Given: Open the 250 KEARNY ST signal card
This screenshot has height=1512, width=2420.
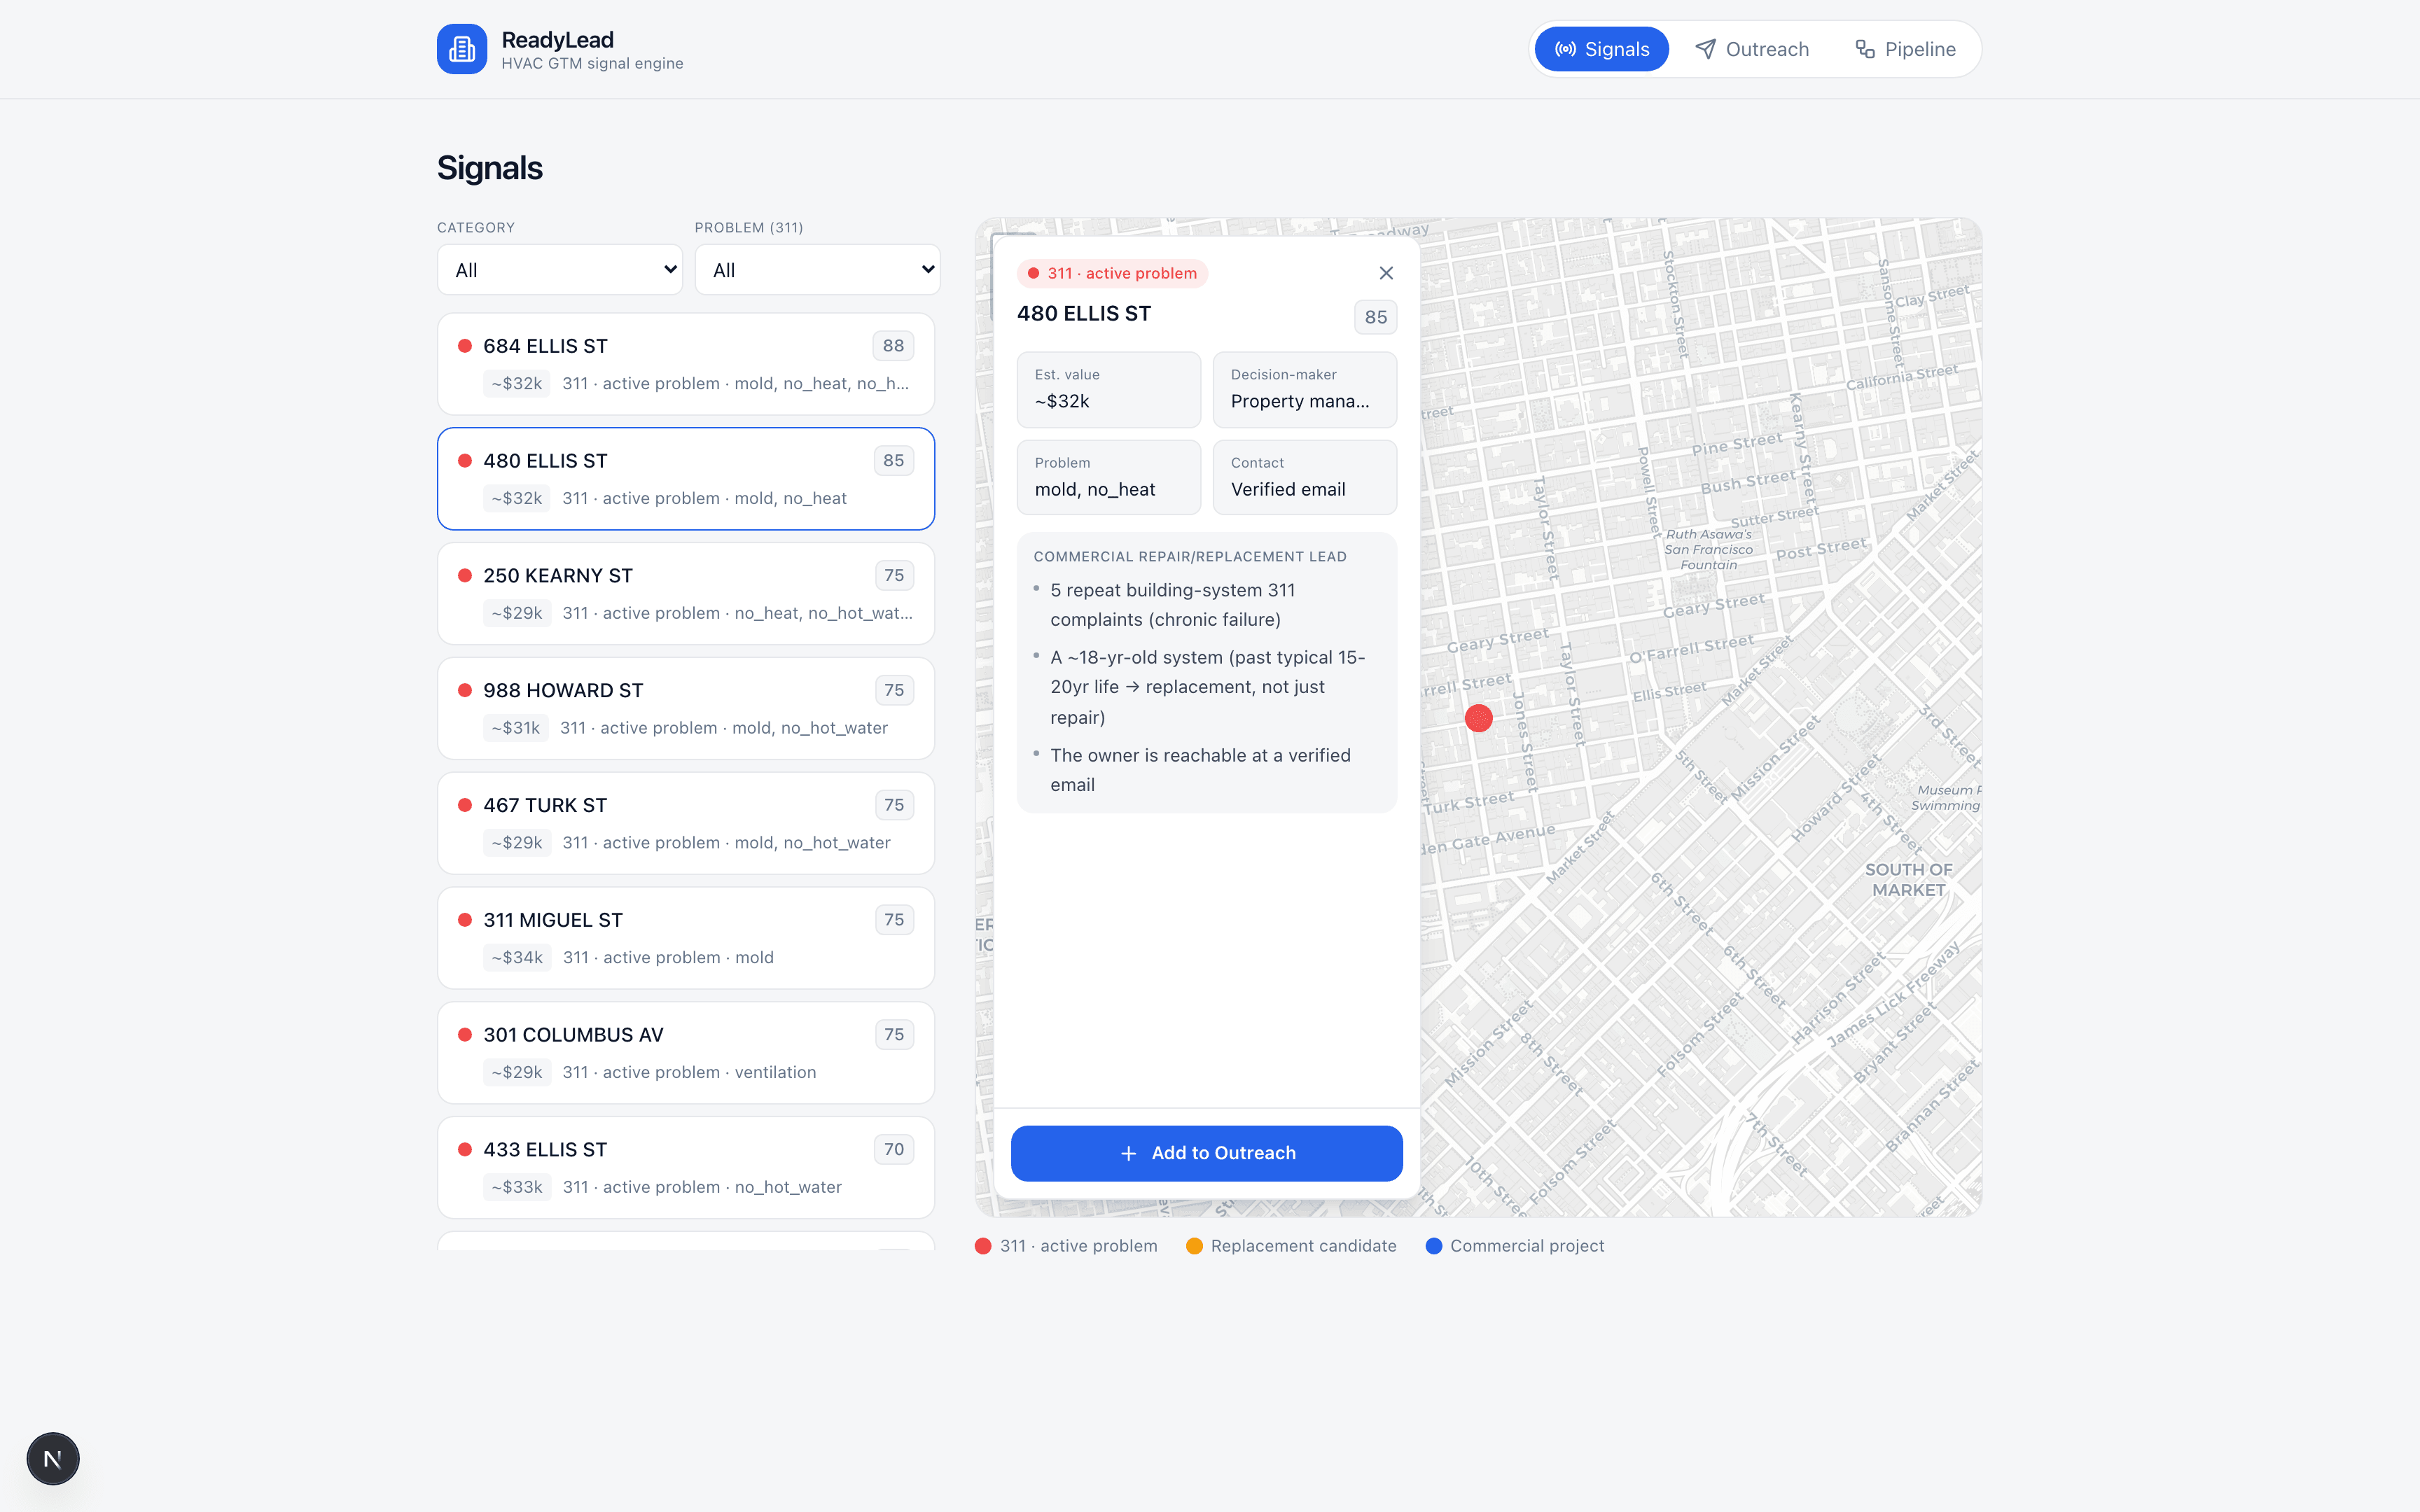Looking at the screenshot, I should pos(686,594).
